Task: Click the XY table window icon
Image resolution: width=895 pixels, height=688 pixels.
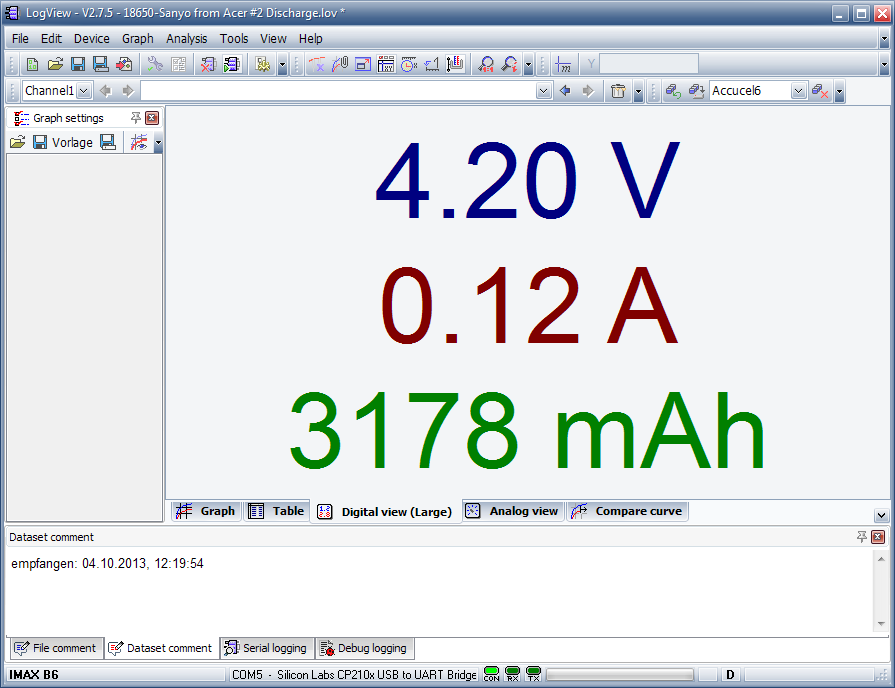Action: (386, 65)
